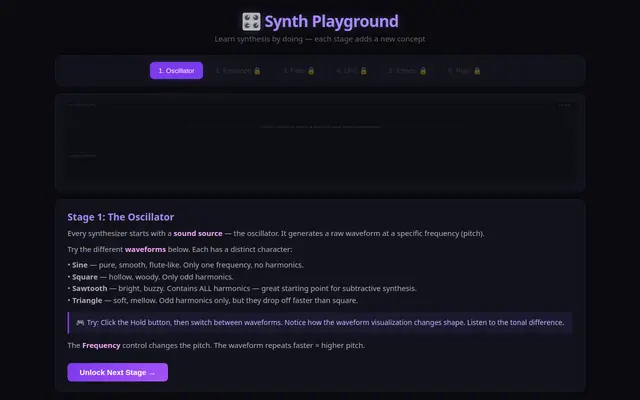Click the gamepad icon in the Try tip

click(80, 322)
